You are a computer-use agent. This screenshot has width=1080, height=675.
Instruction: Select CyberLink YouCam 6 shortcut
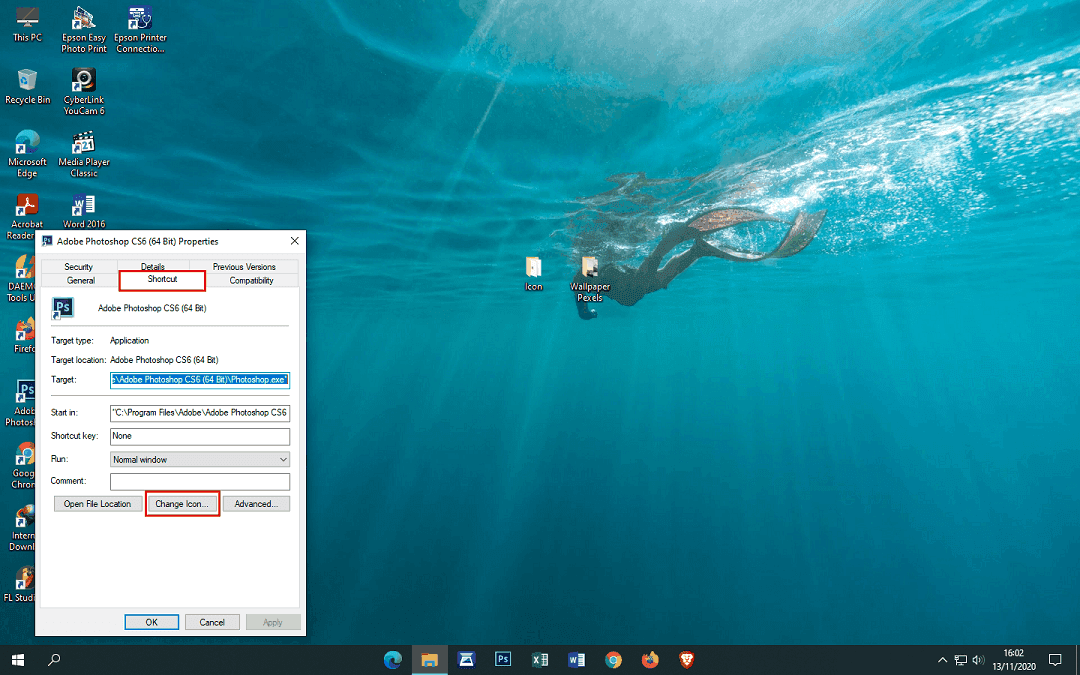(84, 91)
